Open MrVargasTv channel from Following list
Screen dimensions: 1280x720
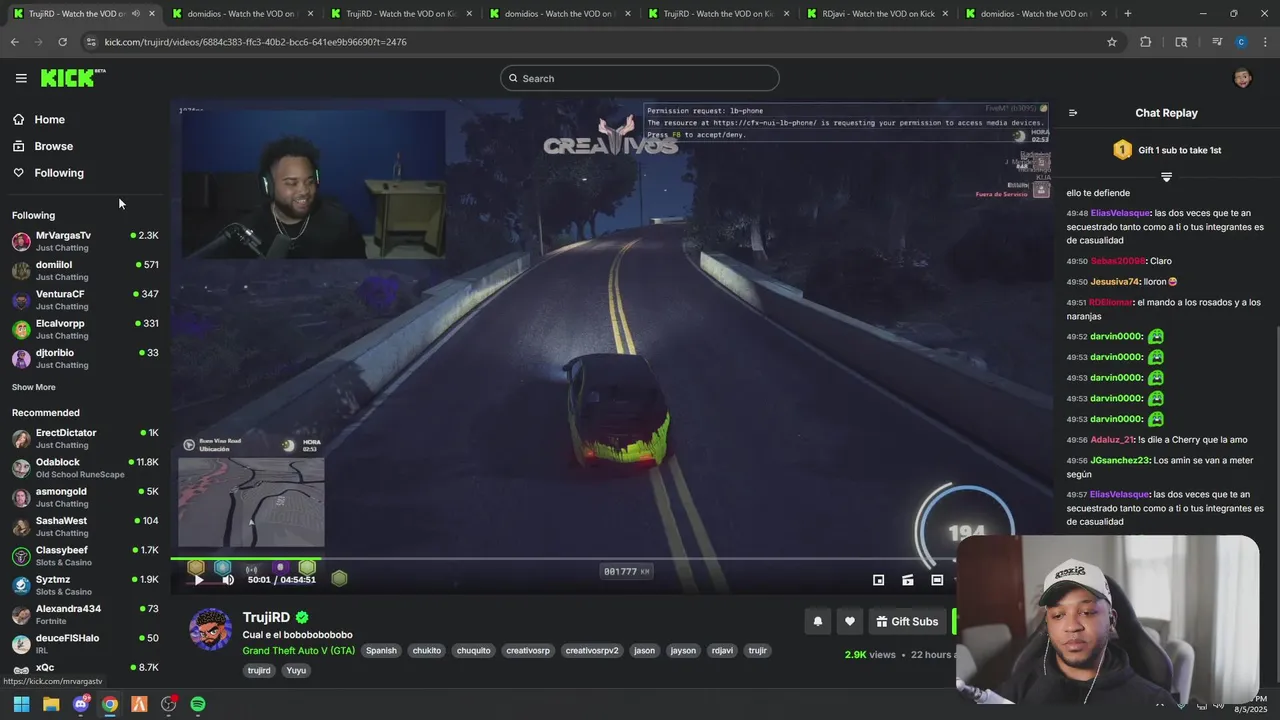[85, 241]
